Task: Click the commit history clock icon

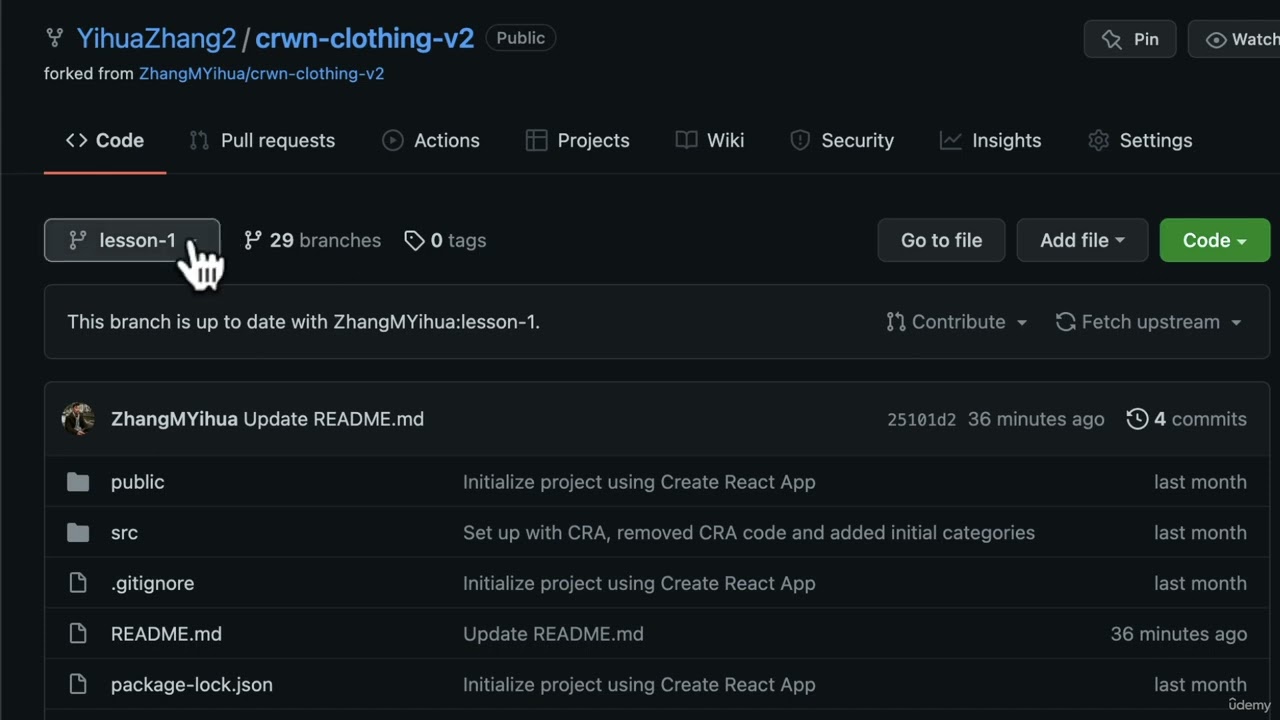Action: [1137, 419]
